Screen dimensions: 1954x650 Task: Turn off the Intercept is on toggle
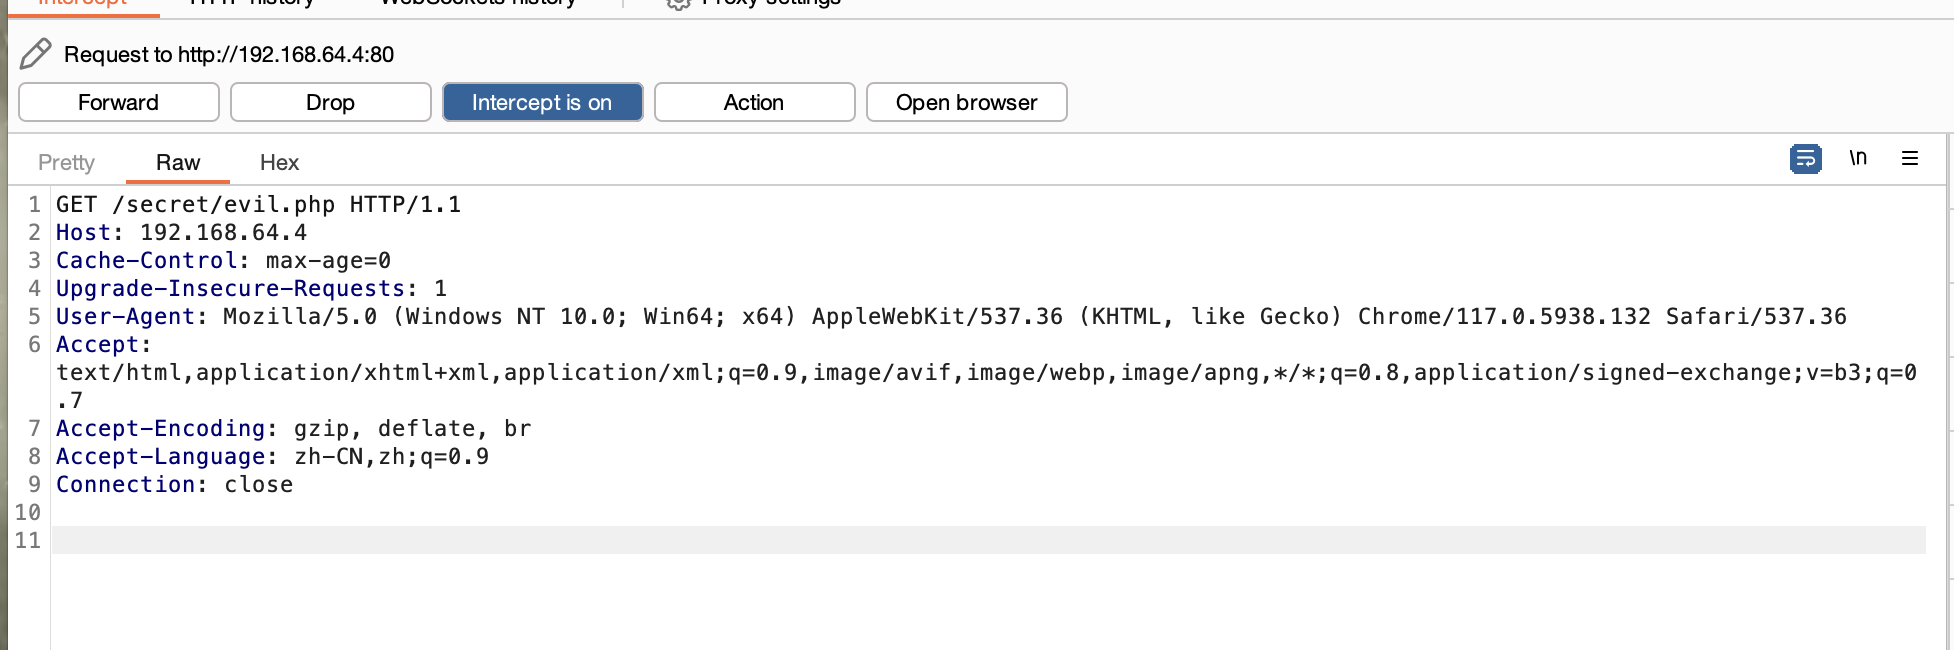(x=542, y=102)
